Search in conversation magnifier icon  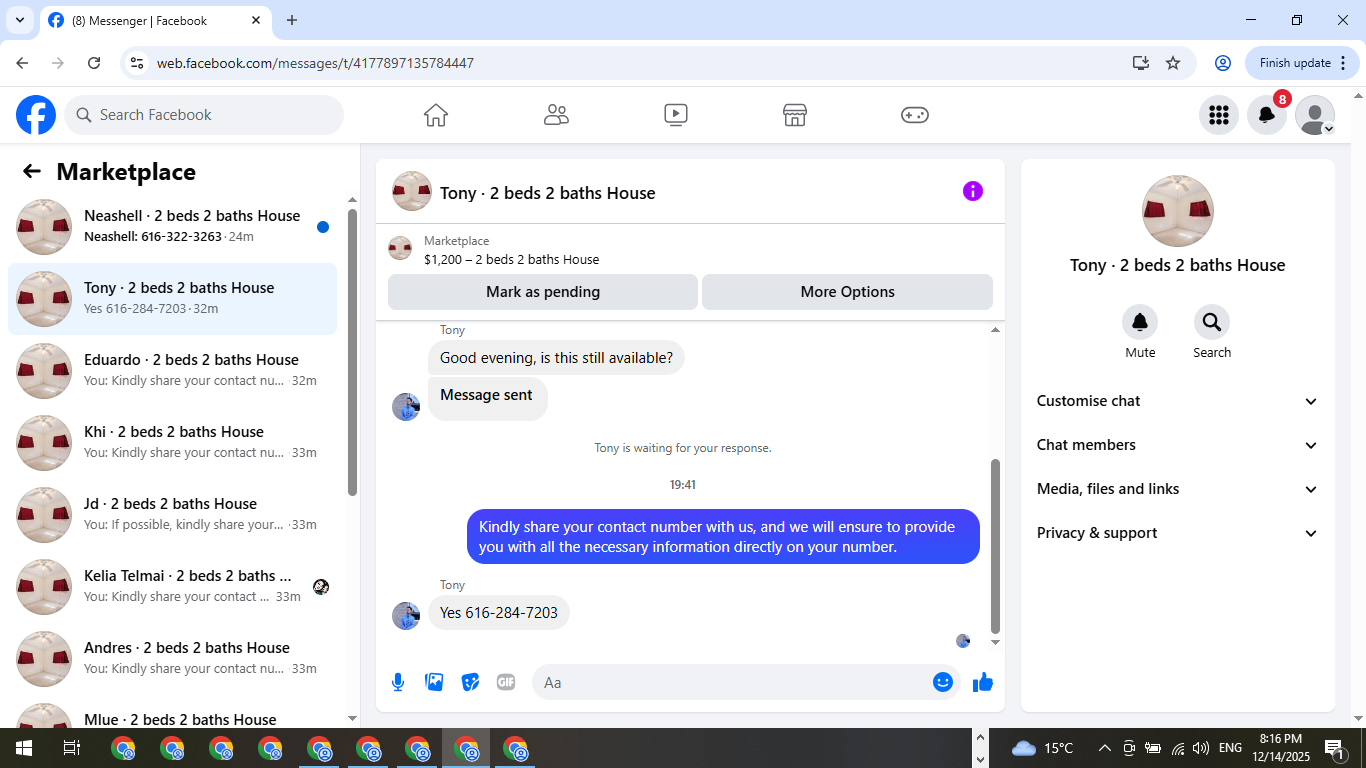[1212, 322]
